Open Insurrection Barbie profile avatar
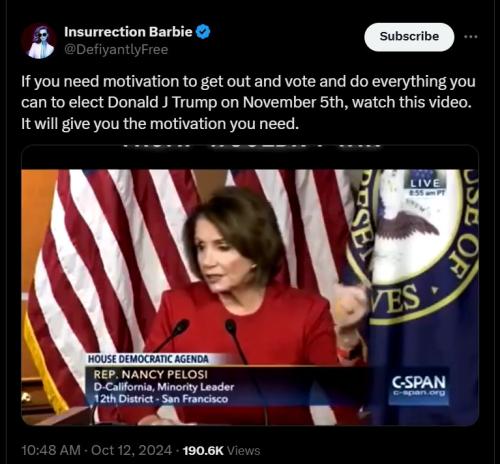 tap(39, 41)
